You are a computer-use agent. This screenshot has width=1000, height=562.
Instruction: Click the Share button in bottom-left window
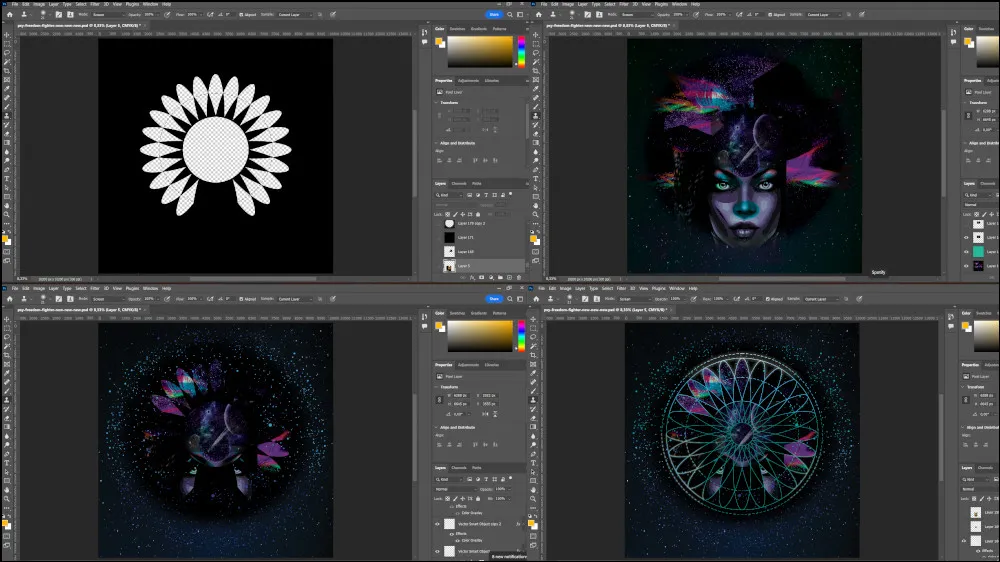pos(494,299)
